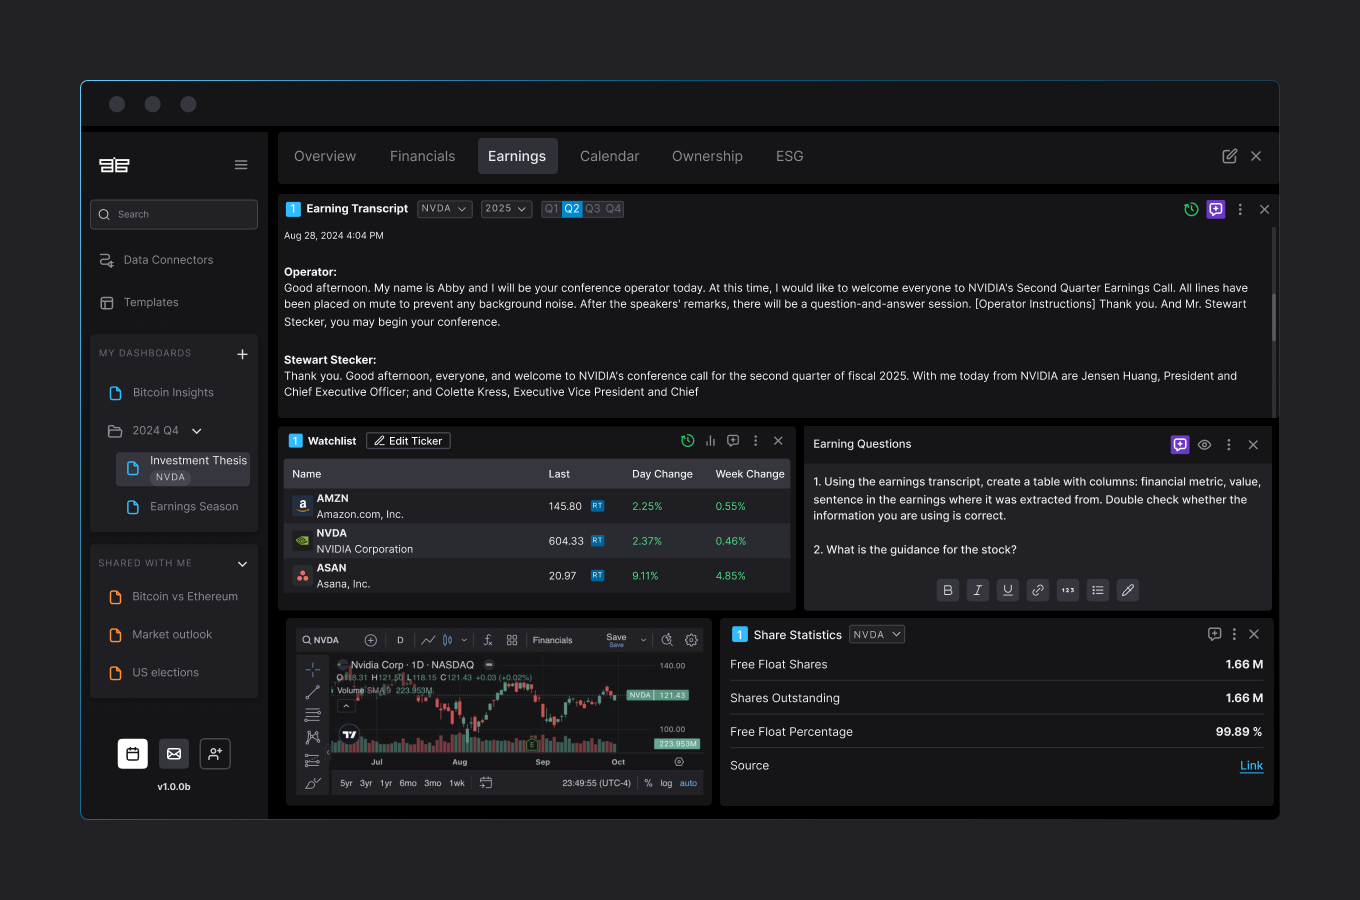Select quarter Q3 in transcript
This screenshot has height=900, width=1360.
[593, 209]
